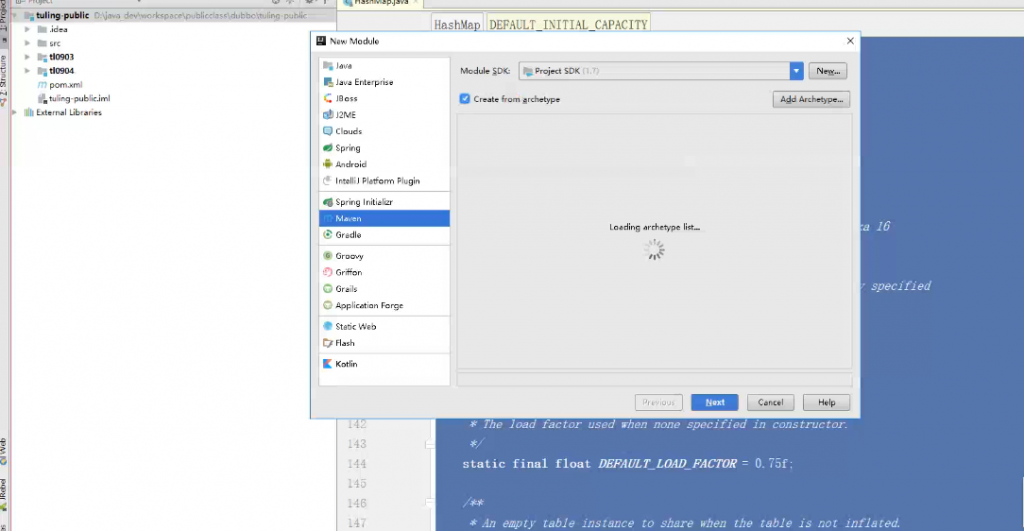1024x531 pixels.
Task: Open Help for the New Module dialog
Action: coord(827,402)
